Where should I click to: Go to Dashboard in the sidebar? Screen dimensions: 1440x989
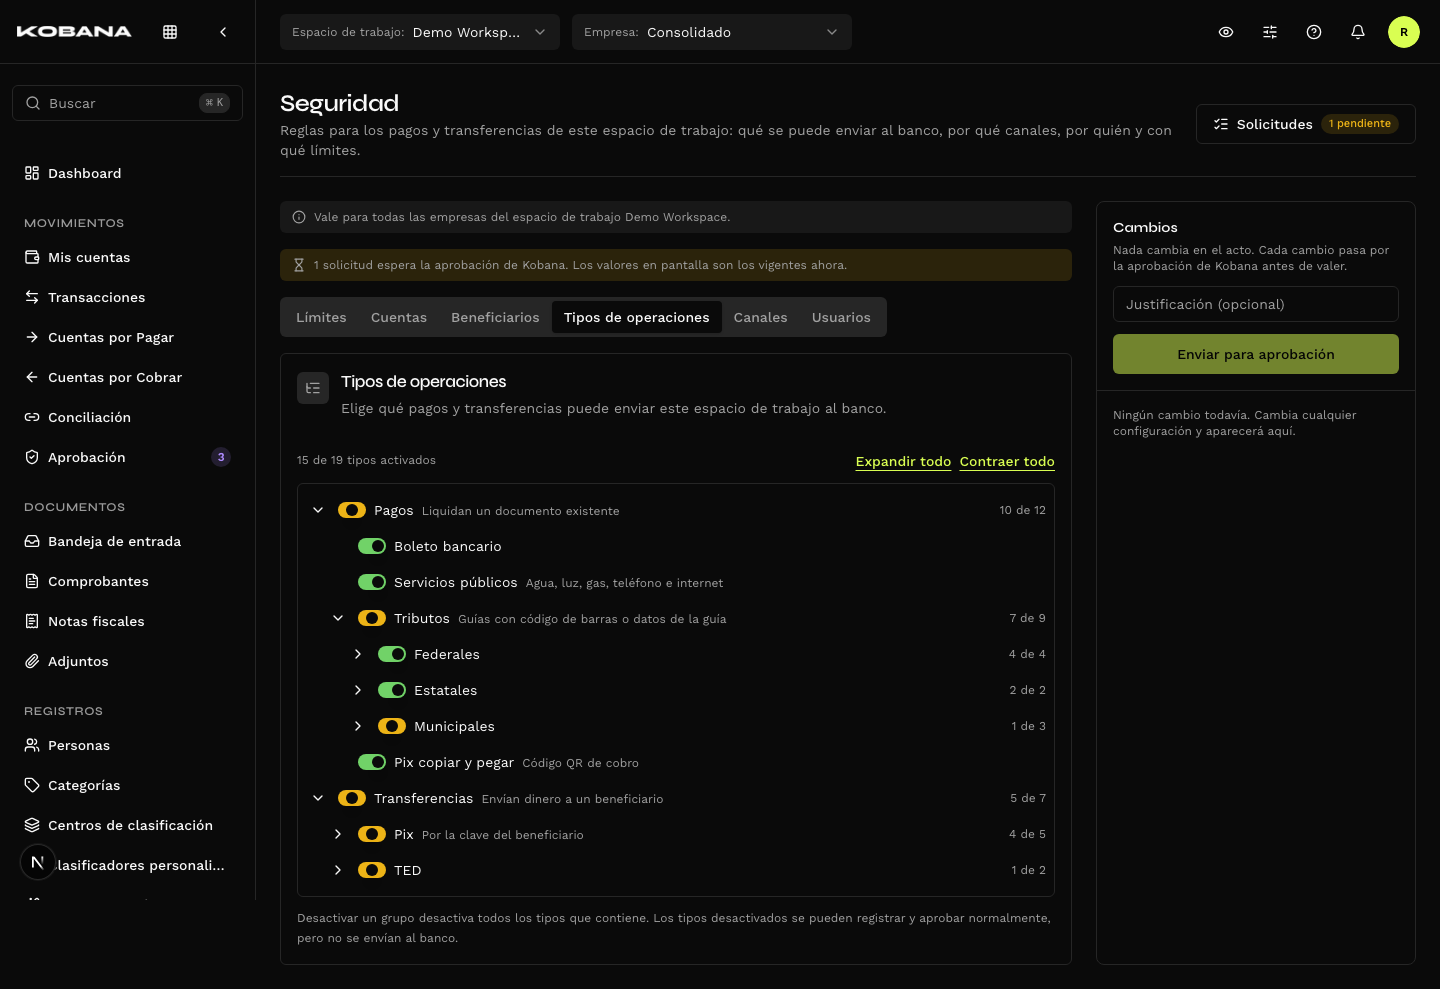point(127,173)
